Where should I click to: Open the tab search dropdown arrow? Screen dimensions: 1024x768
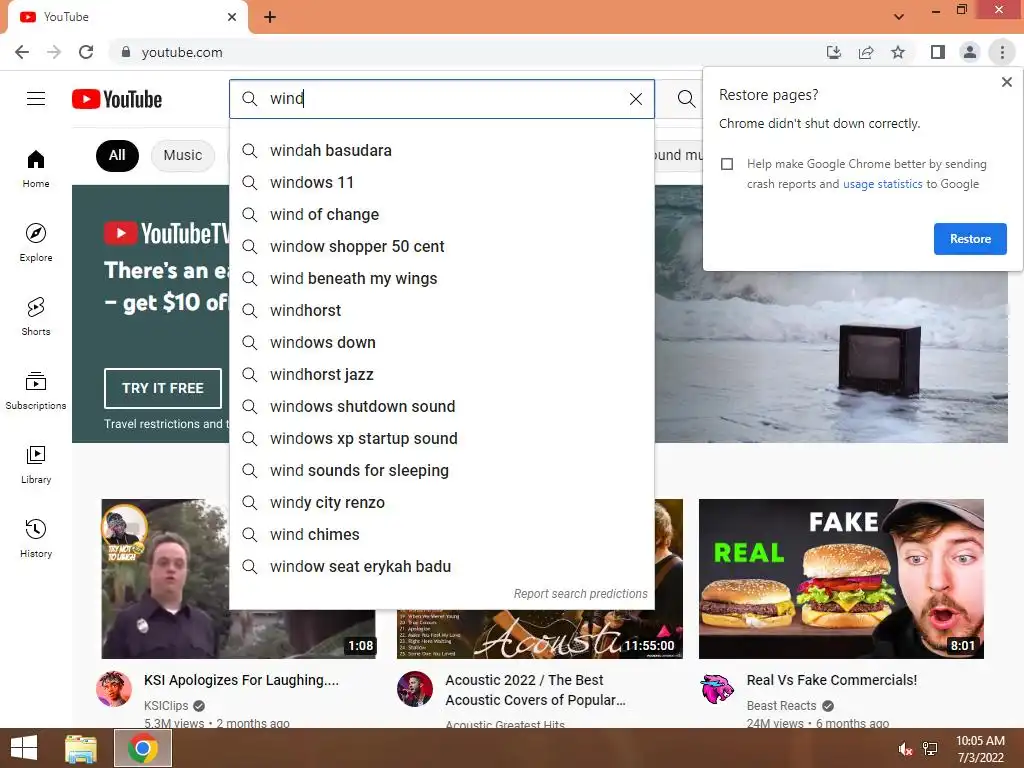(x=899, y=17)
